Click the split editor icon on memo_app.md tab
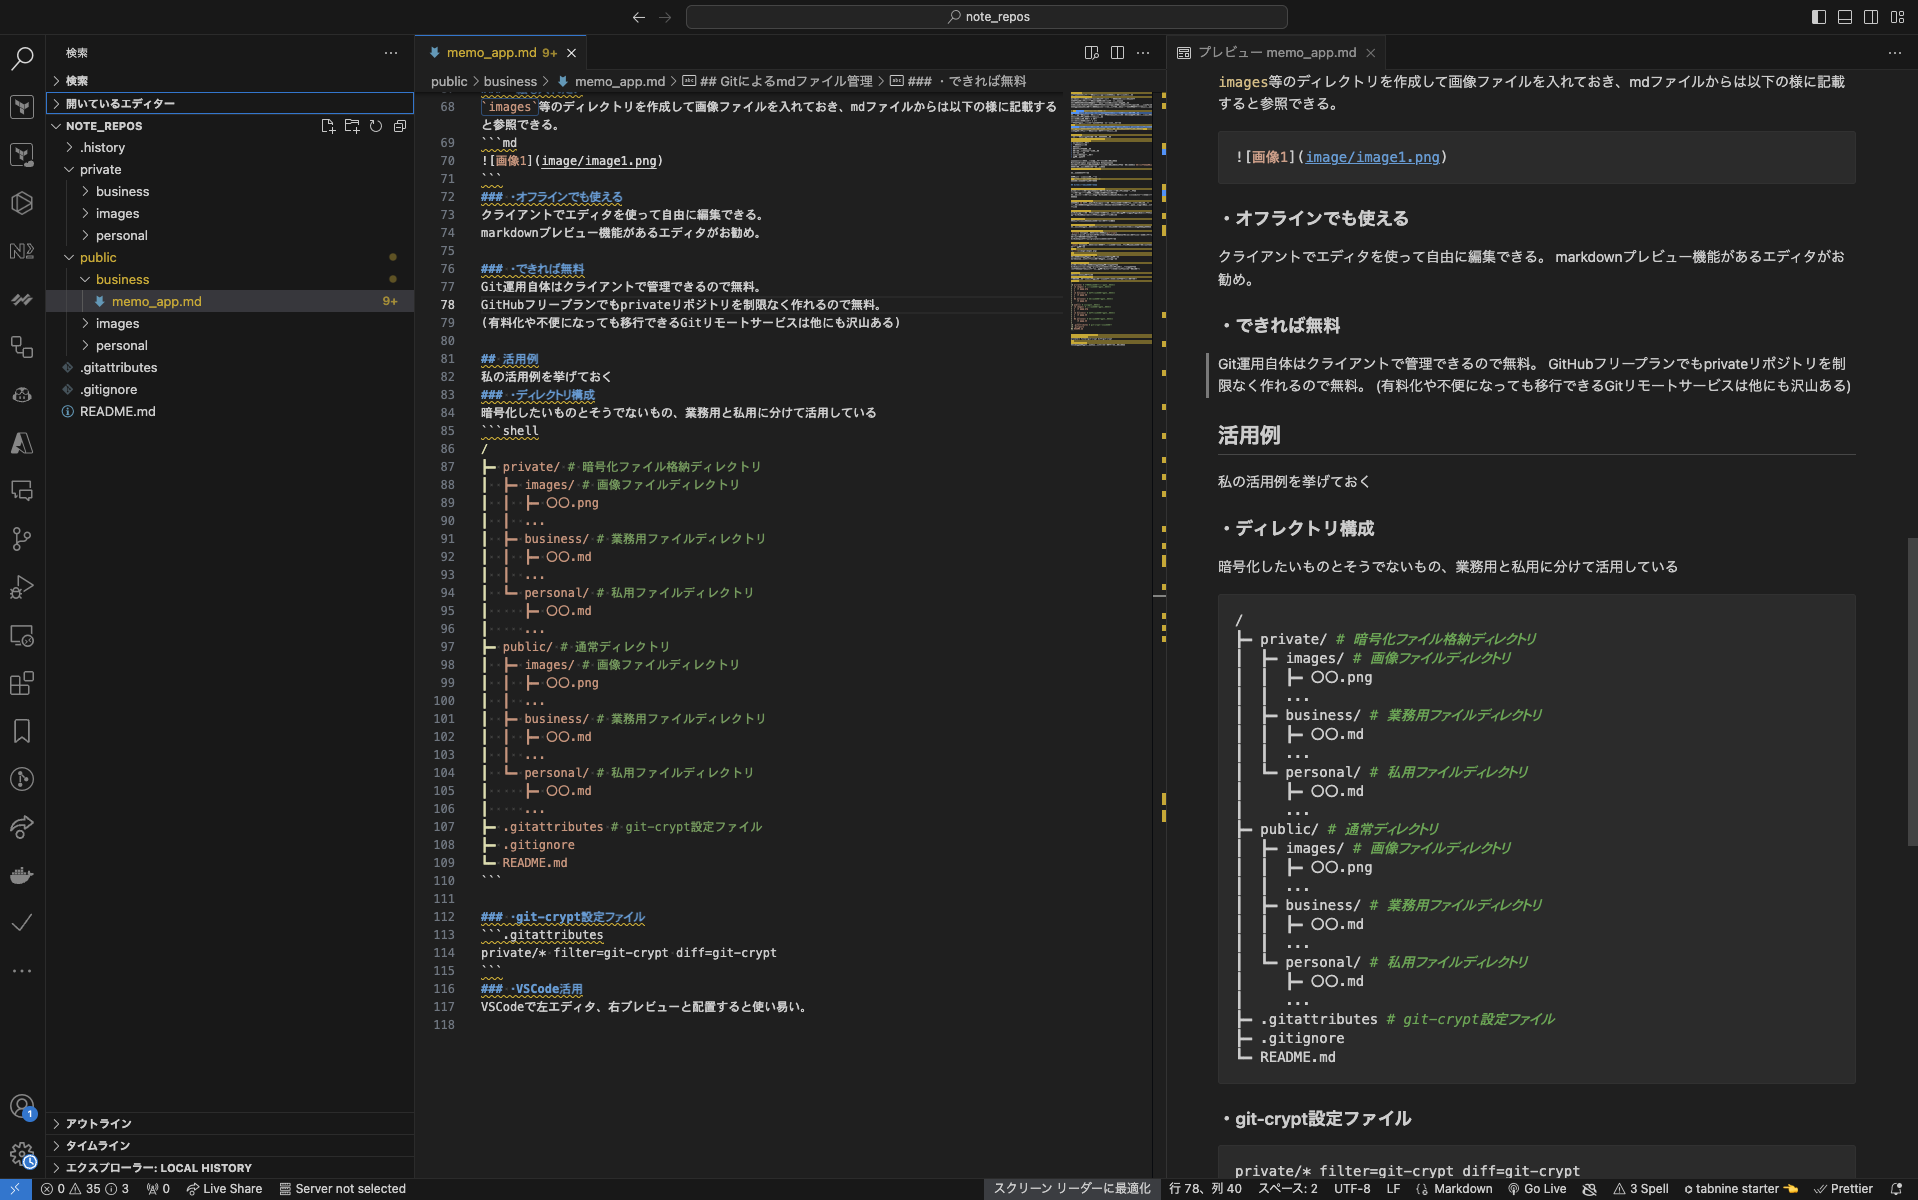 [1116, 52]
